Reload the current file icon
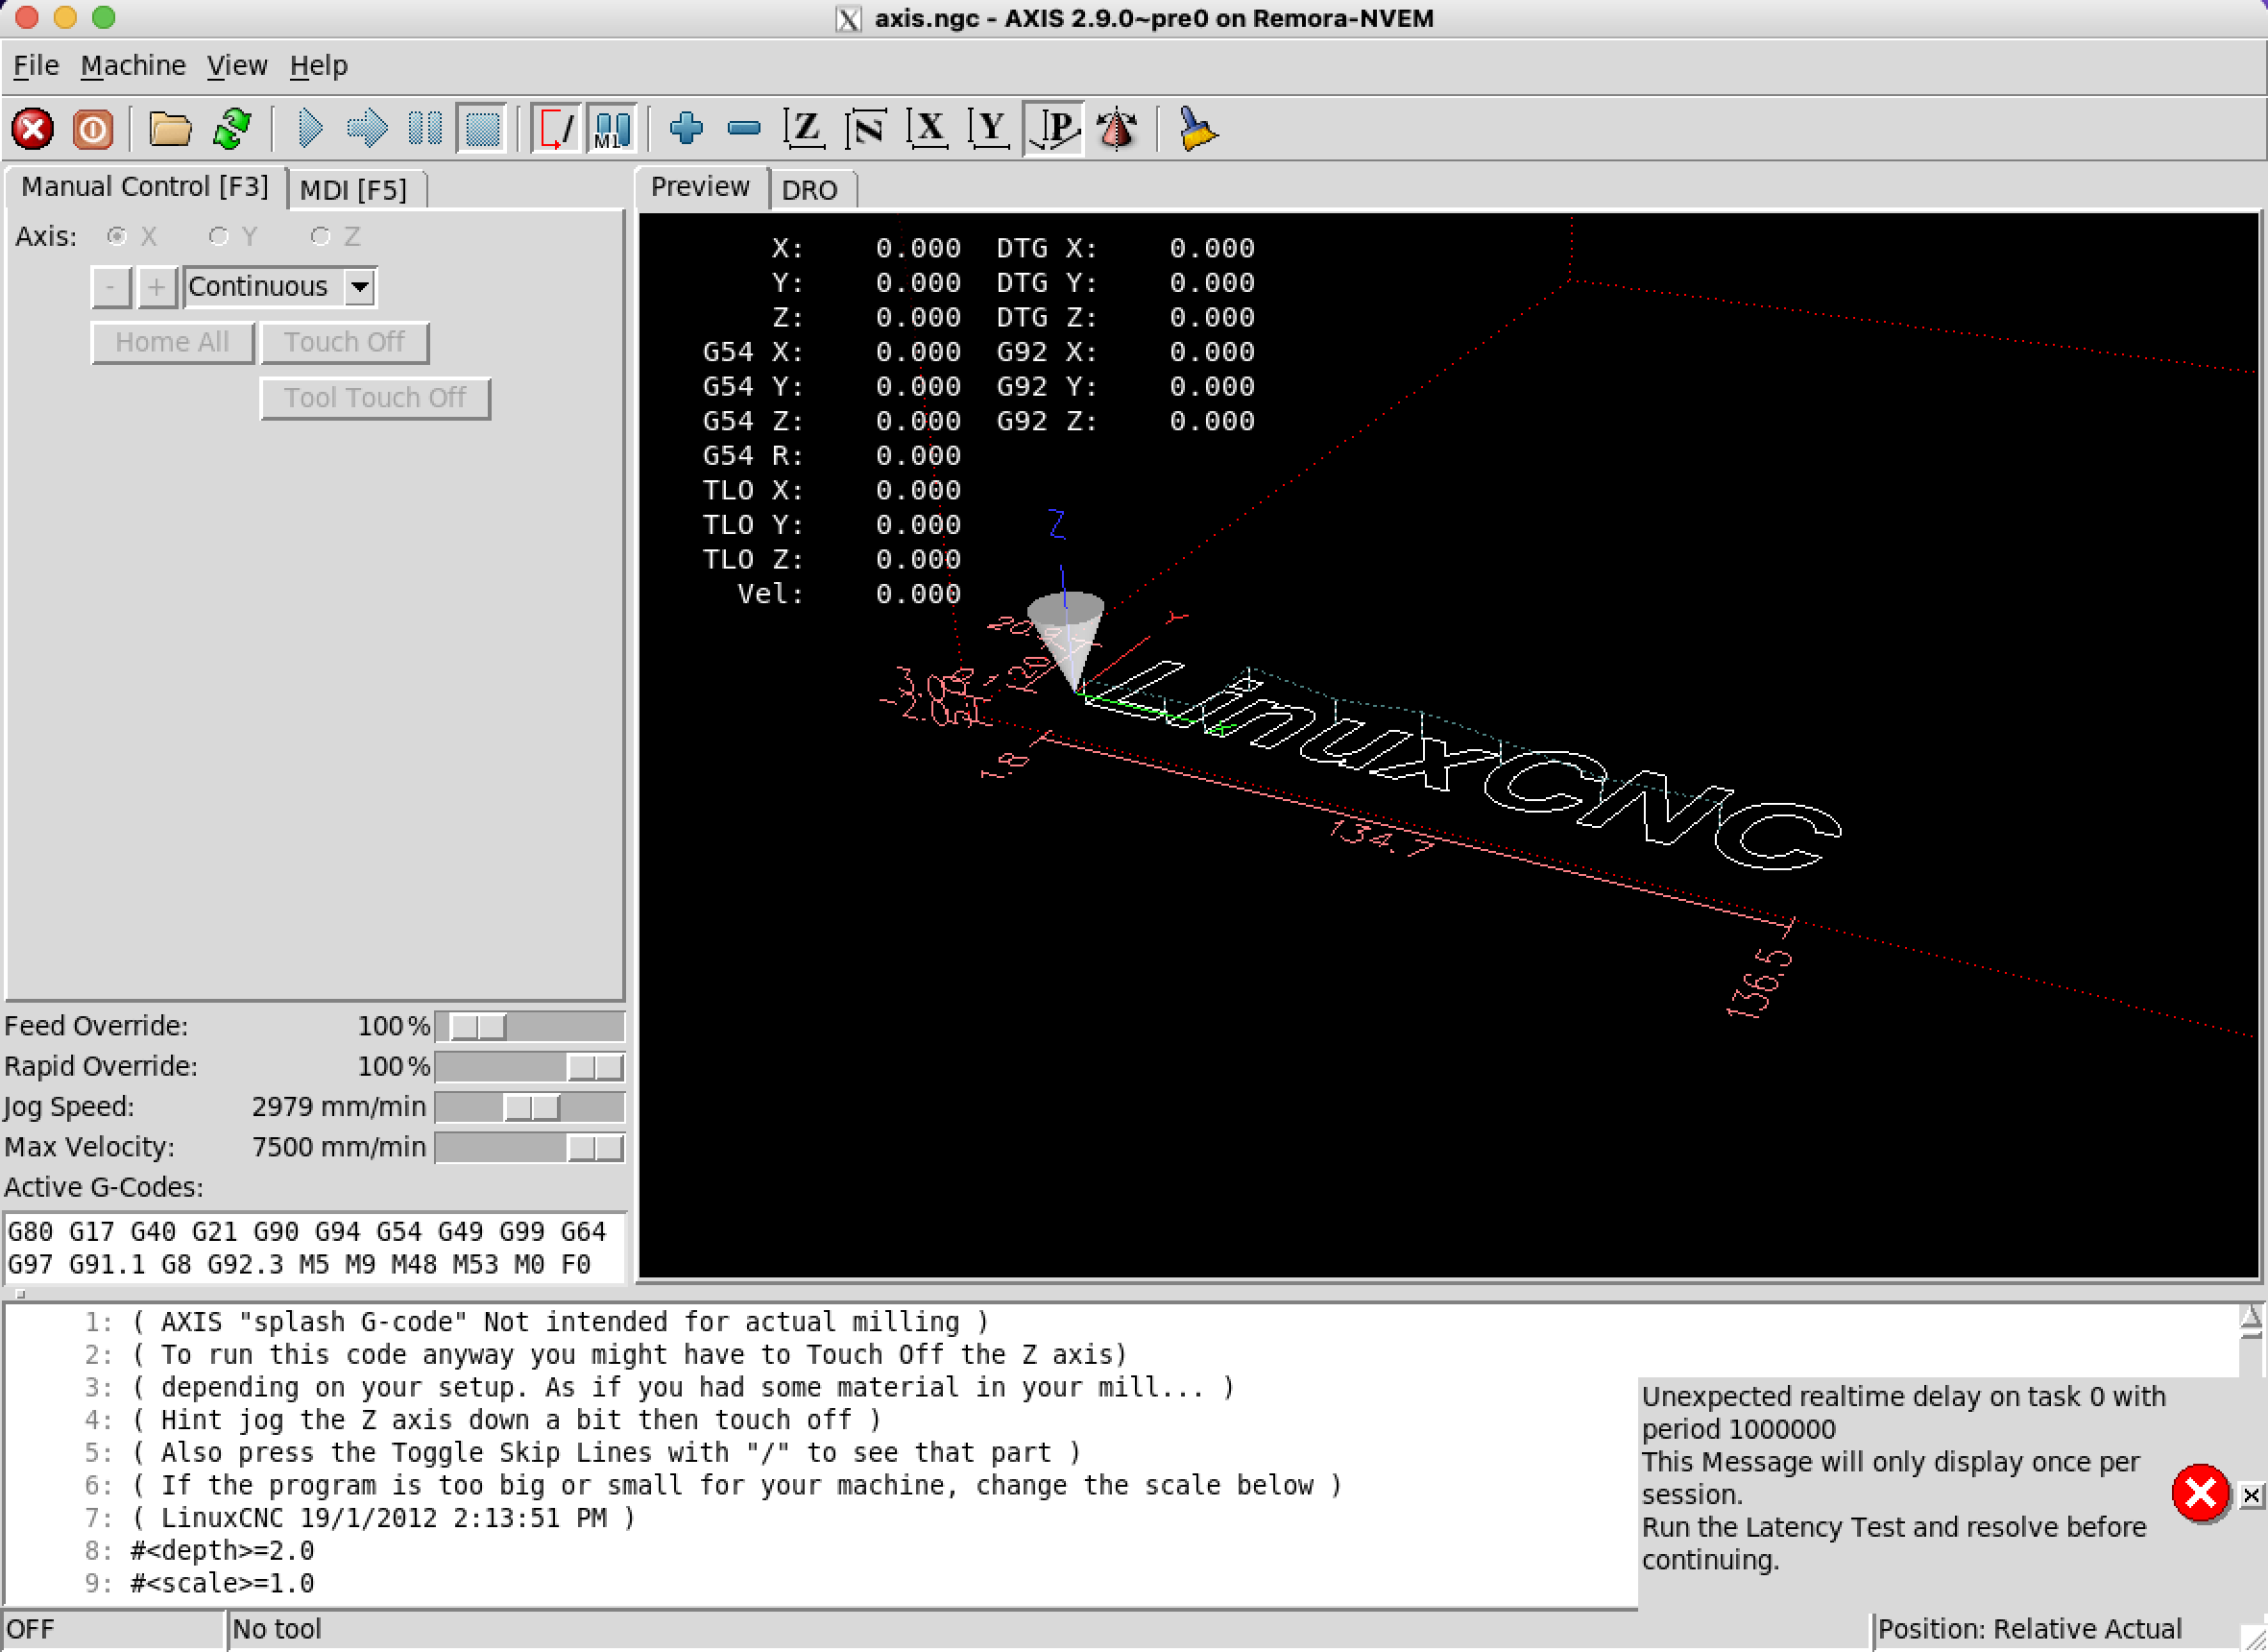This screenshot has width=2268, height=1652. point(232,129)
